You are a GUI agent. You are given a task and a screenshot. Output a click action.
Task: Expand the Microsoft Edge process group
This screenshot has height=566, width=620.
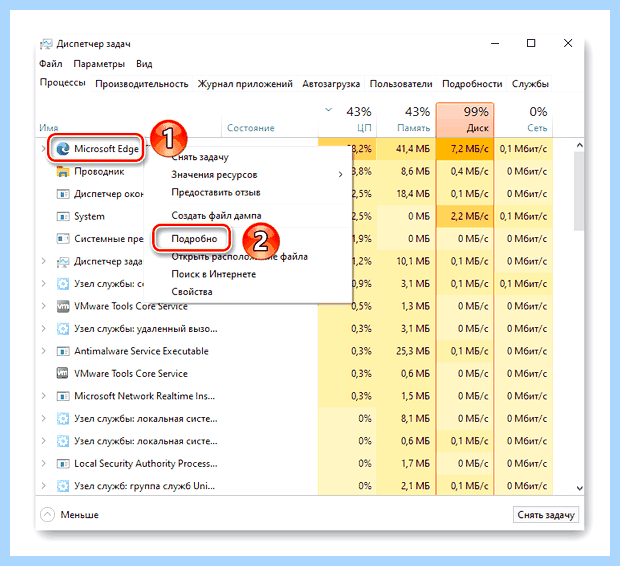coord(43,149)
